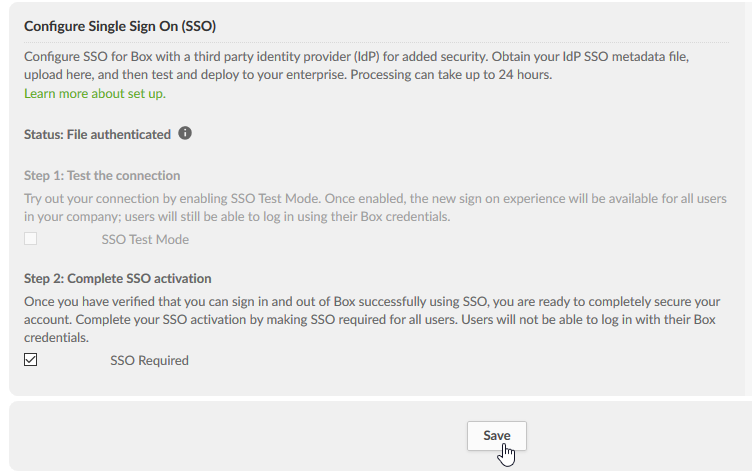Image resolution: width=752 pixels, height=472 pixels.
Task: Click the word 'credentials.' ending Step 2 text
Action: click(57, 338)
